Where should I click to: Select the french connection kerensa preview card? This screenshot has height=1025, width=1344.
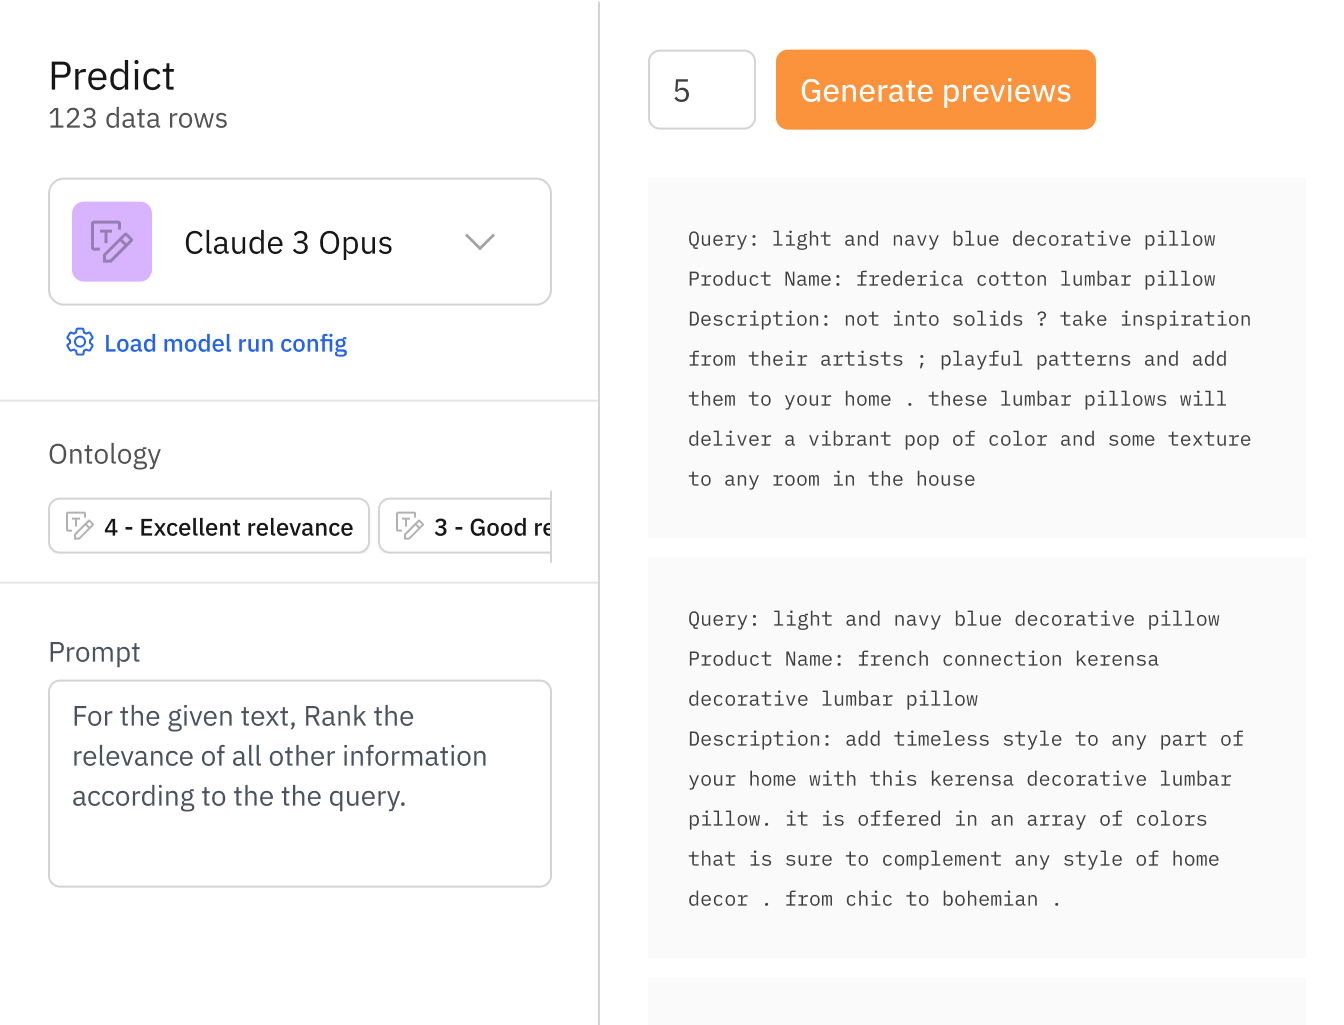click(x=976, y=758)
